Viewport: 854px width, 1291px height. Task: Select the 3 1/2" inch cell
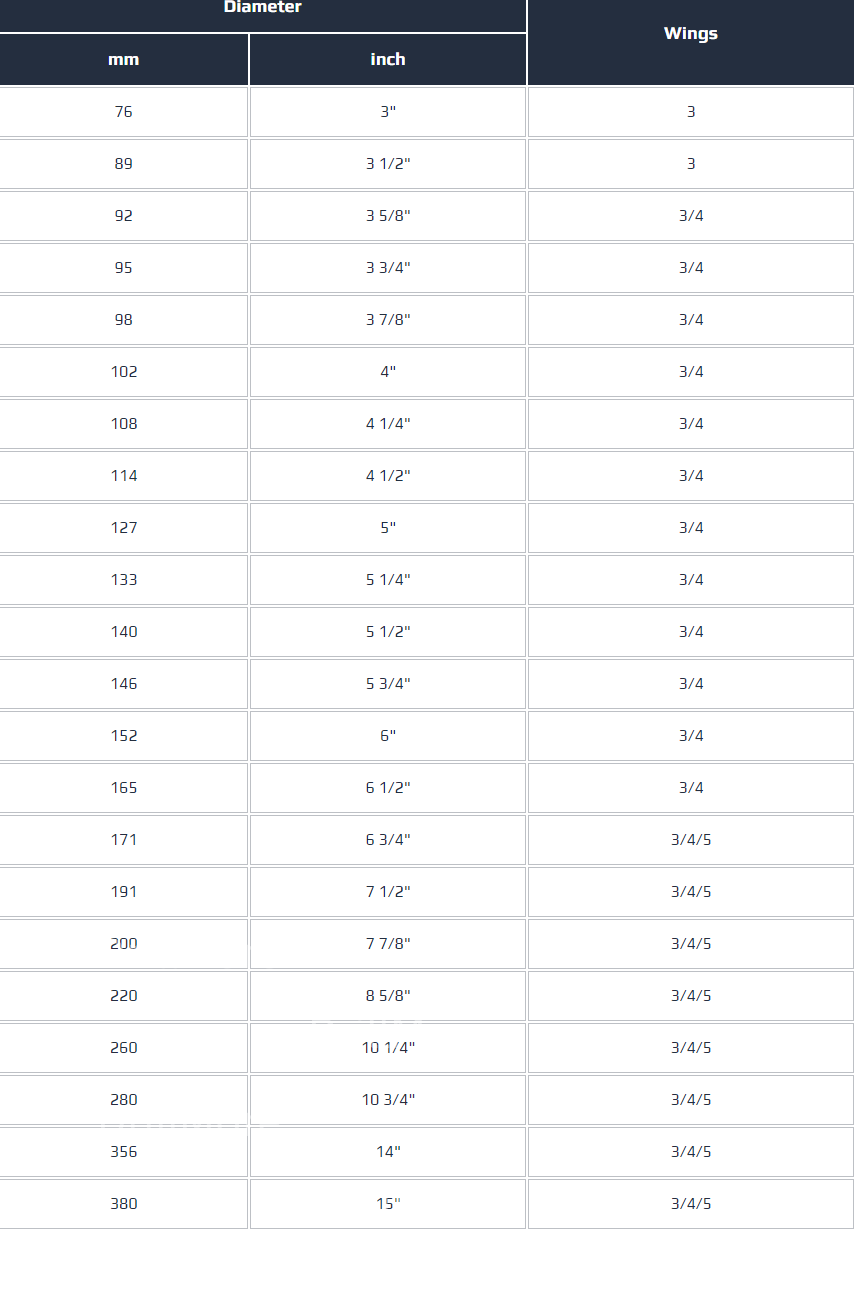click(388, 164)
